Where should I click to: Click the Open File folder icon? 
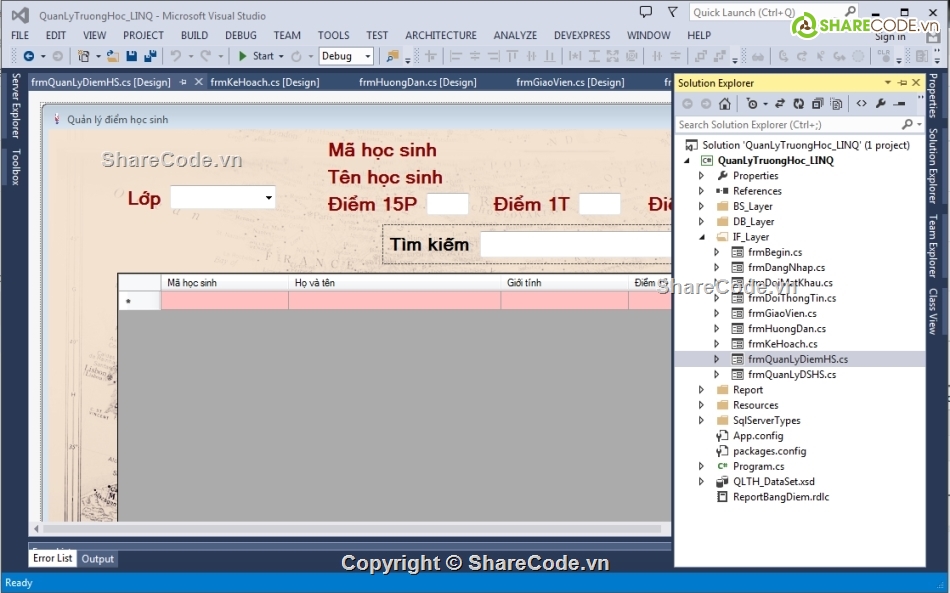pyautogui.click(x=113, y=56)
